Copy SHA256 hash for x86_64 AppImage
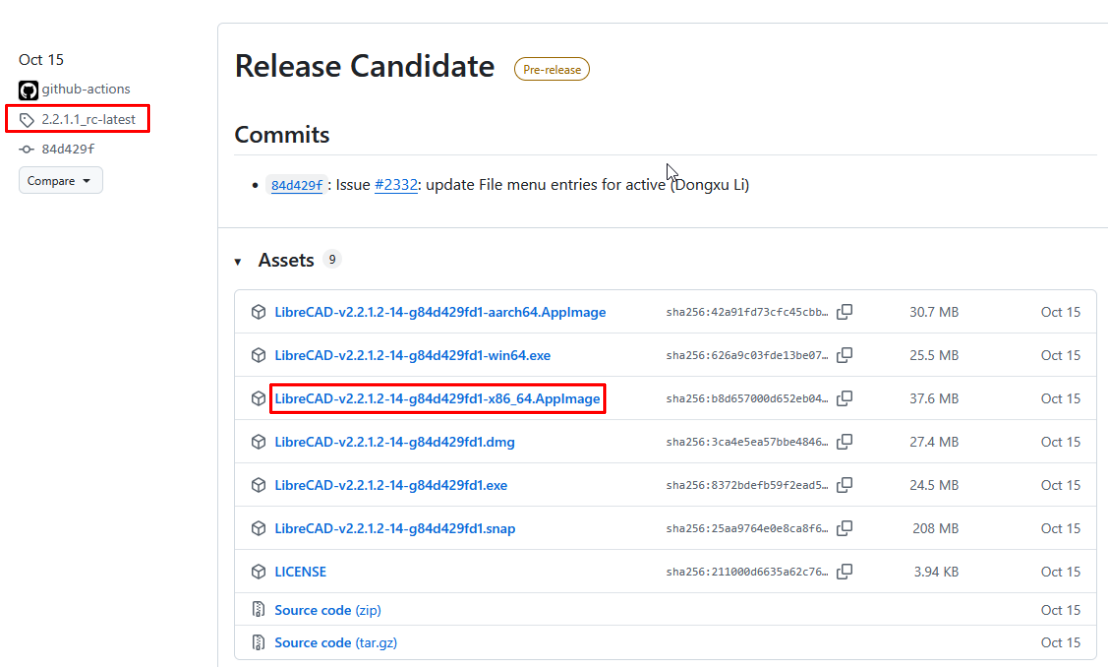The image size is (1108, 667). [x=844, y=398]
